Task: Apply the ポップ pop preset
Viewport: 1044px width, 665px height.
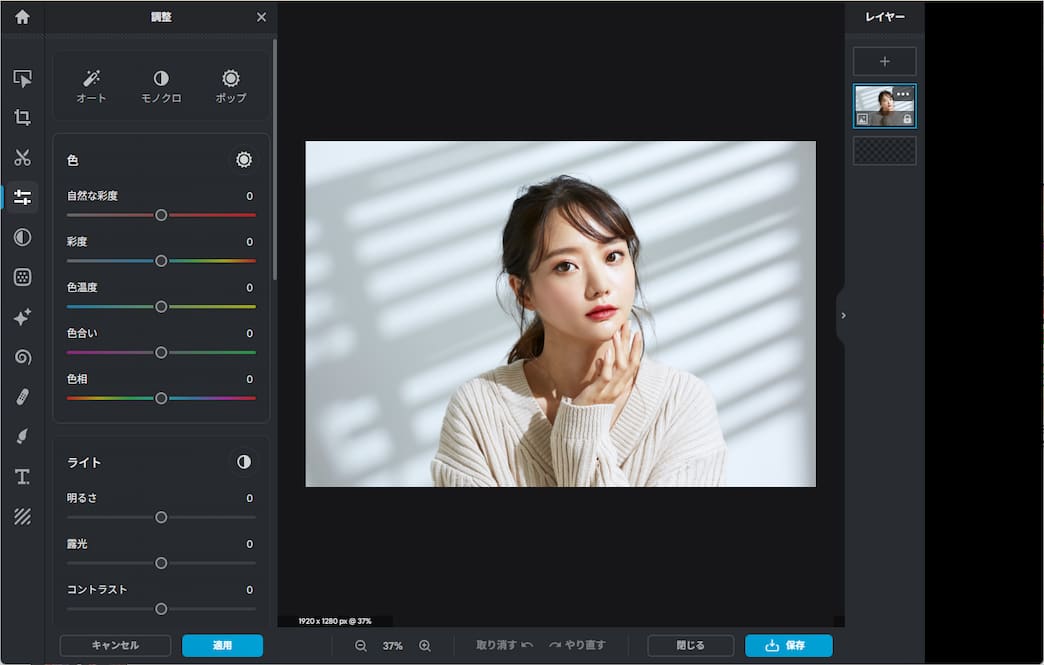Action: pyautogui.click(x=231, y=87)
